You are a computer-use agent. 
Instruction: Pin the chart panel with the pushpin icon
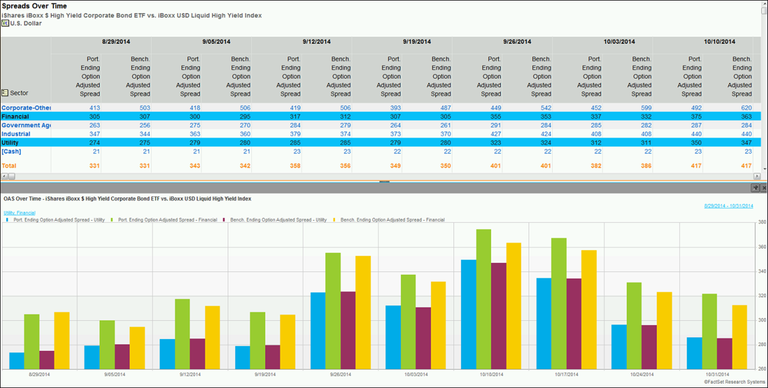755,188
